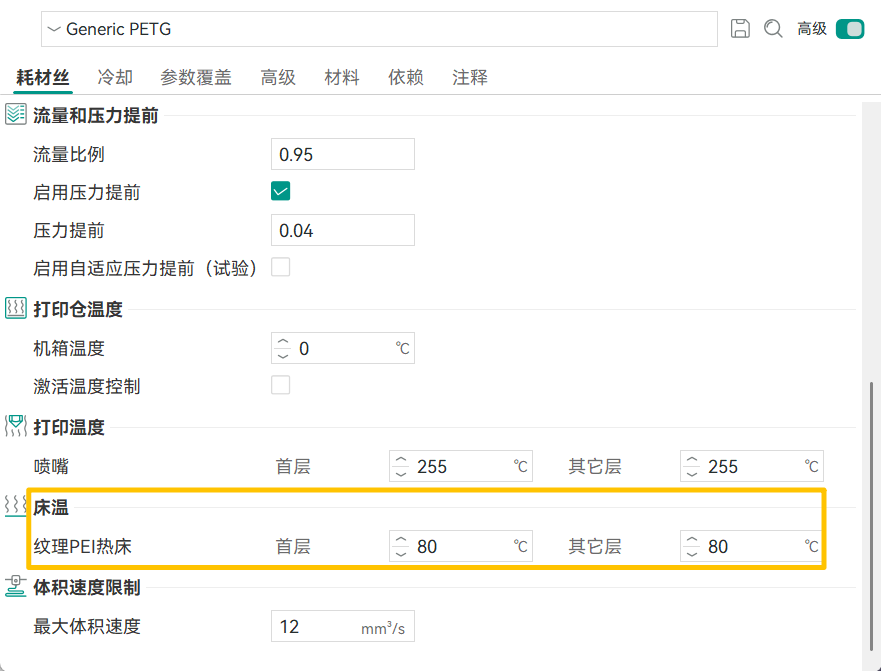Increase 机箱温度 with the up arrow
Screen dimensions: 881x671
283,342
